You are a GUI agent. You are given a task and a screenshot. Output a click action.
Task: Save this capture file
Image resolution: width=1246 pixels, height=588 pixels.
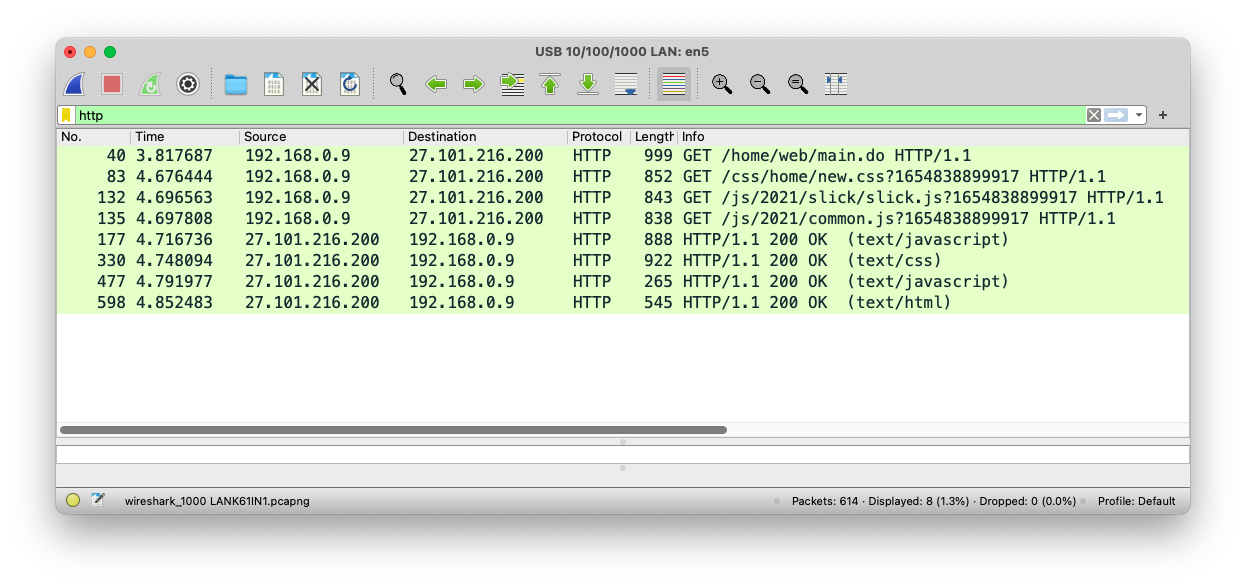pyautogui.click(x=274, y=84)
